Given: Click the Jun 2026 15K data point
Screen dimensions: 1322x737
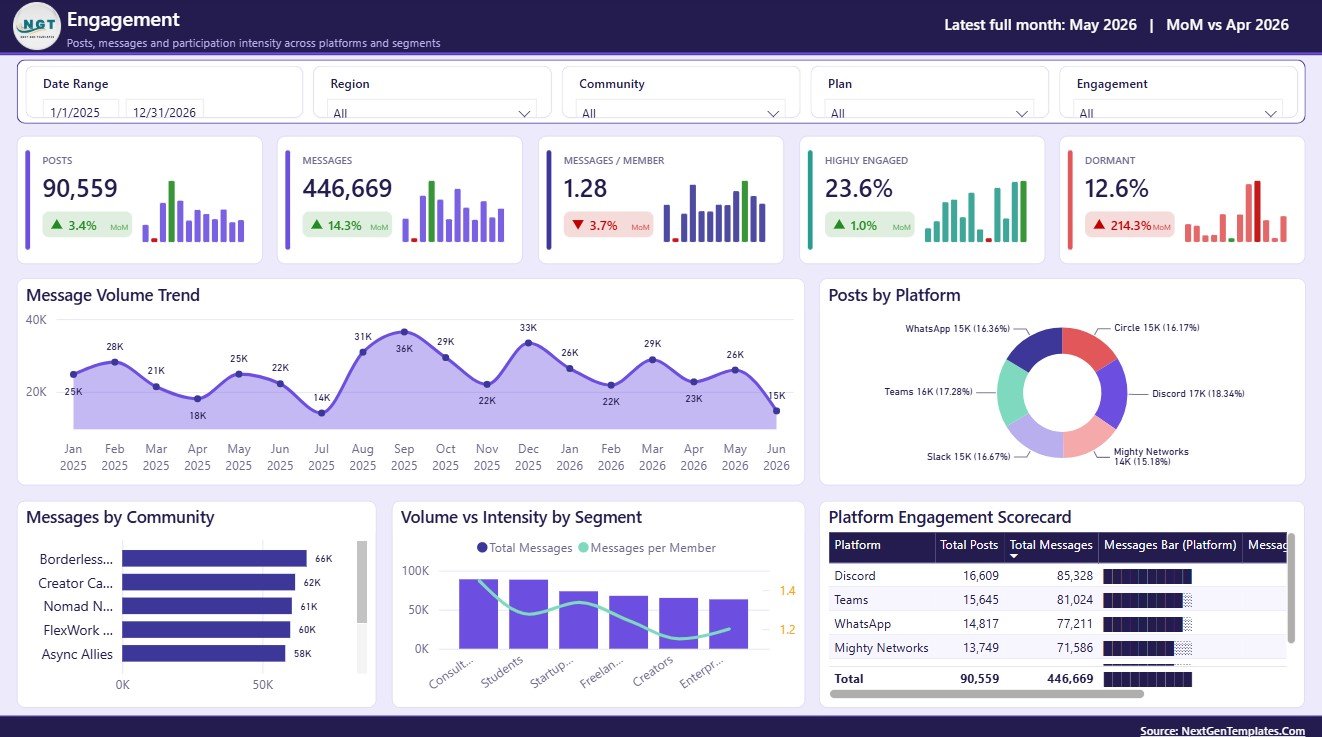Looking at the screenshot, I should pyautogui.click(x=776, y=410).
